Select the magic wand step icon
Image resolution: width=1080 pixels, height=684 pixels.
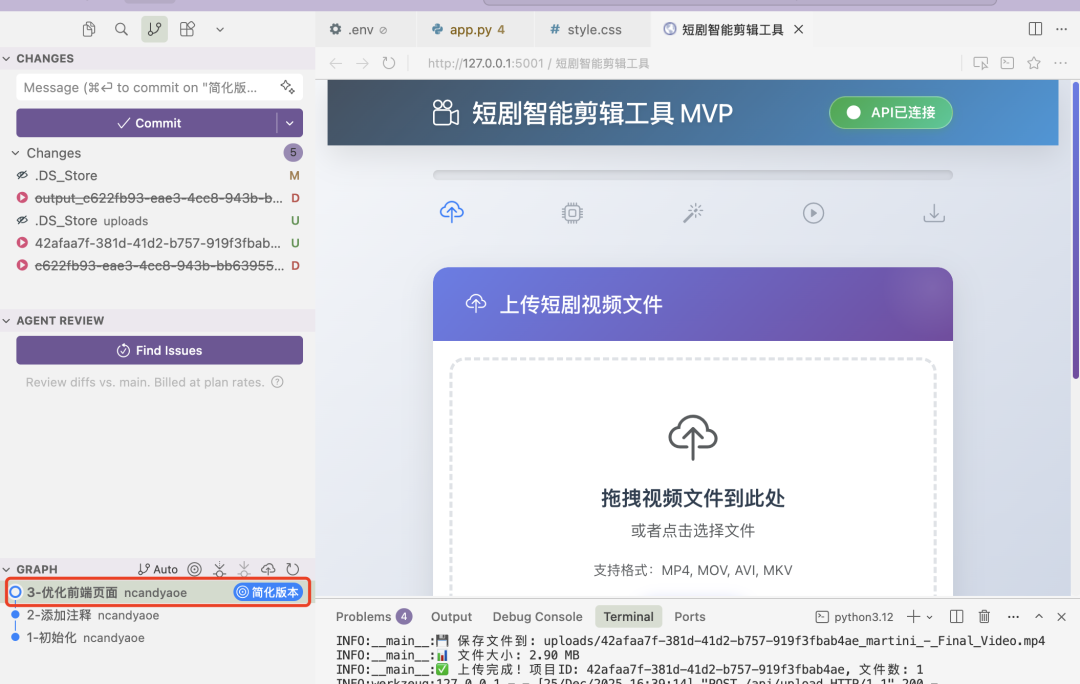tap(693, 213)
